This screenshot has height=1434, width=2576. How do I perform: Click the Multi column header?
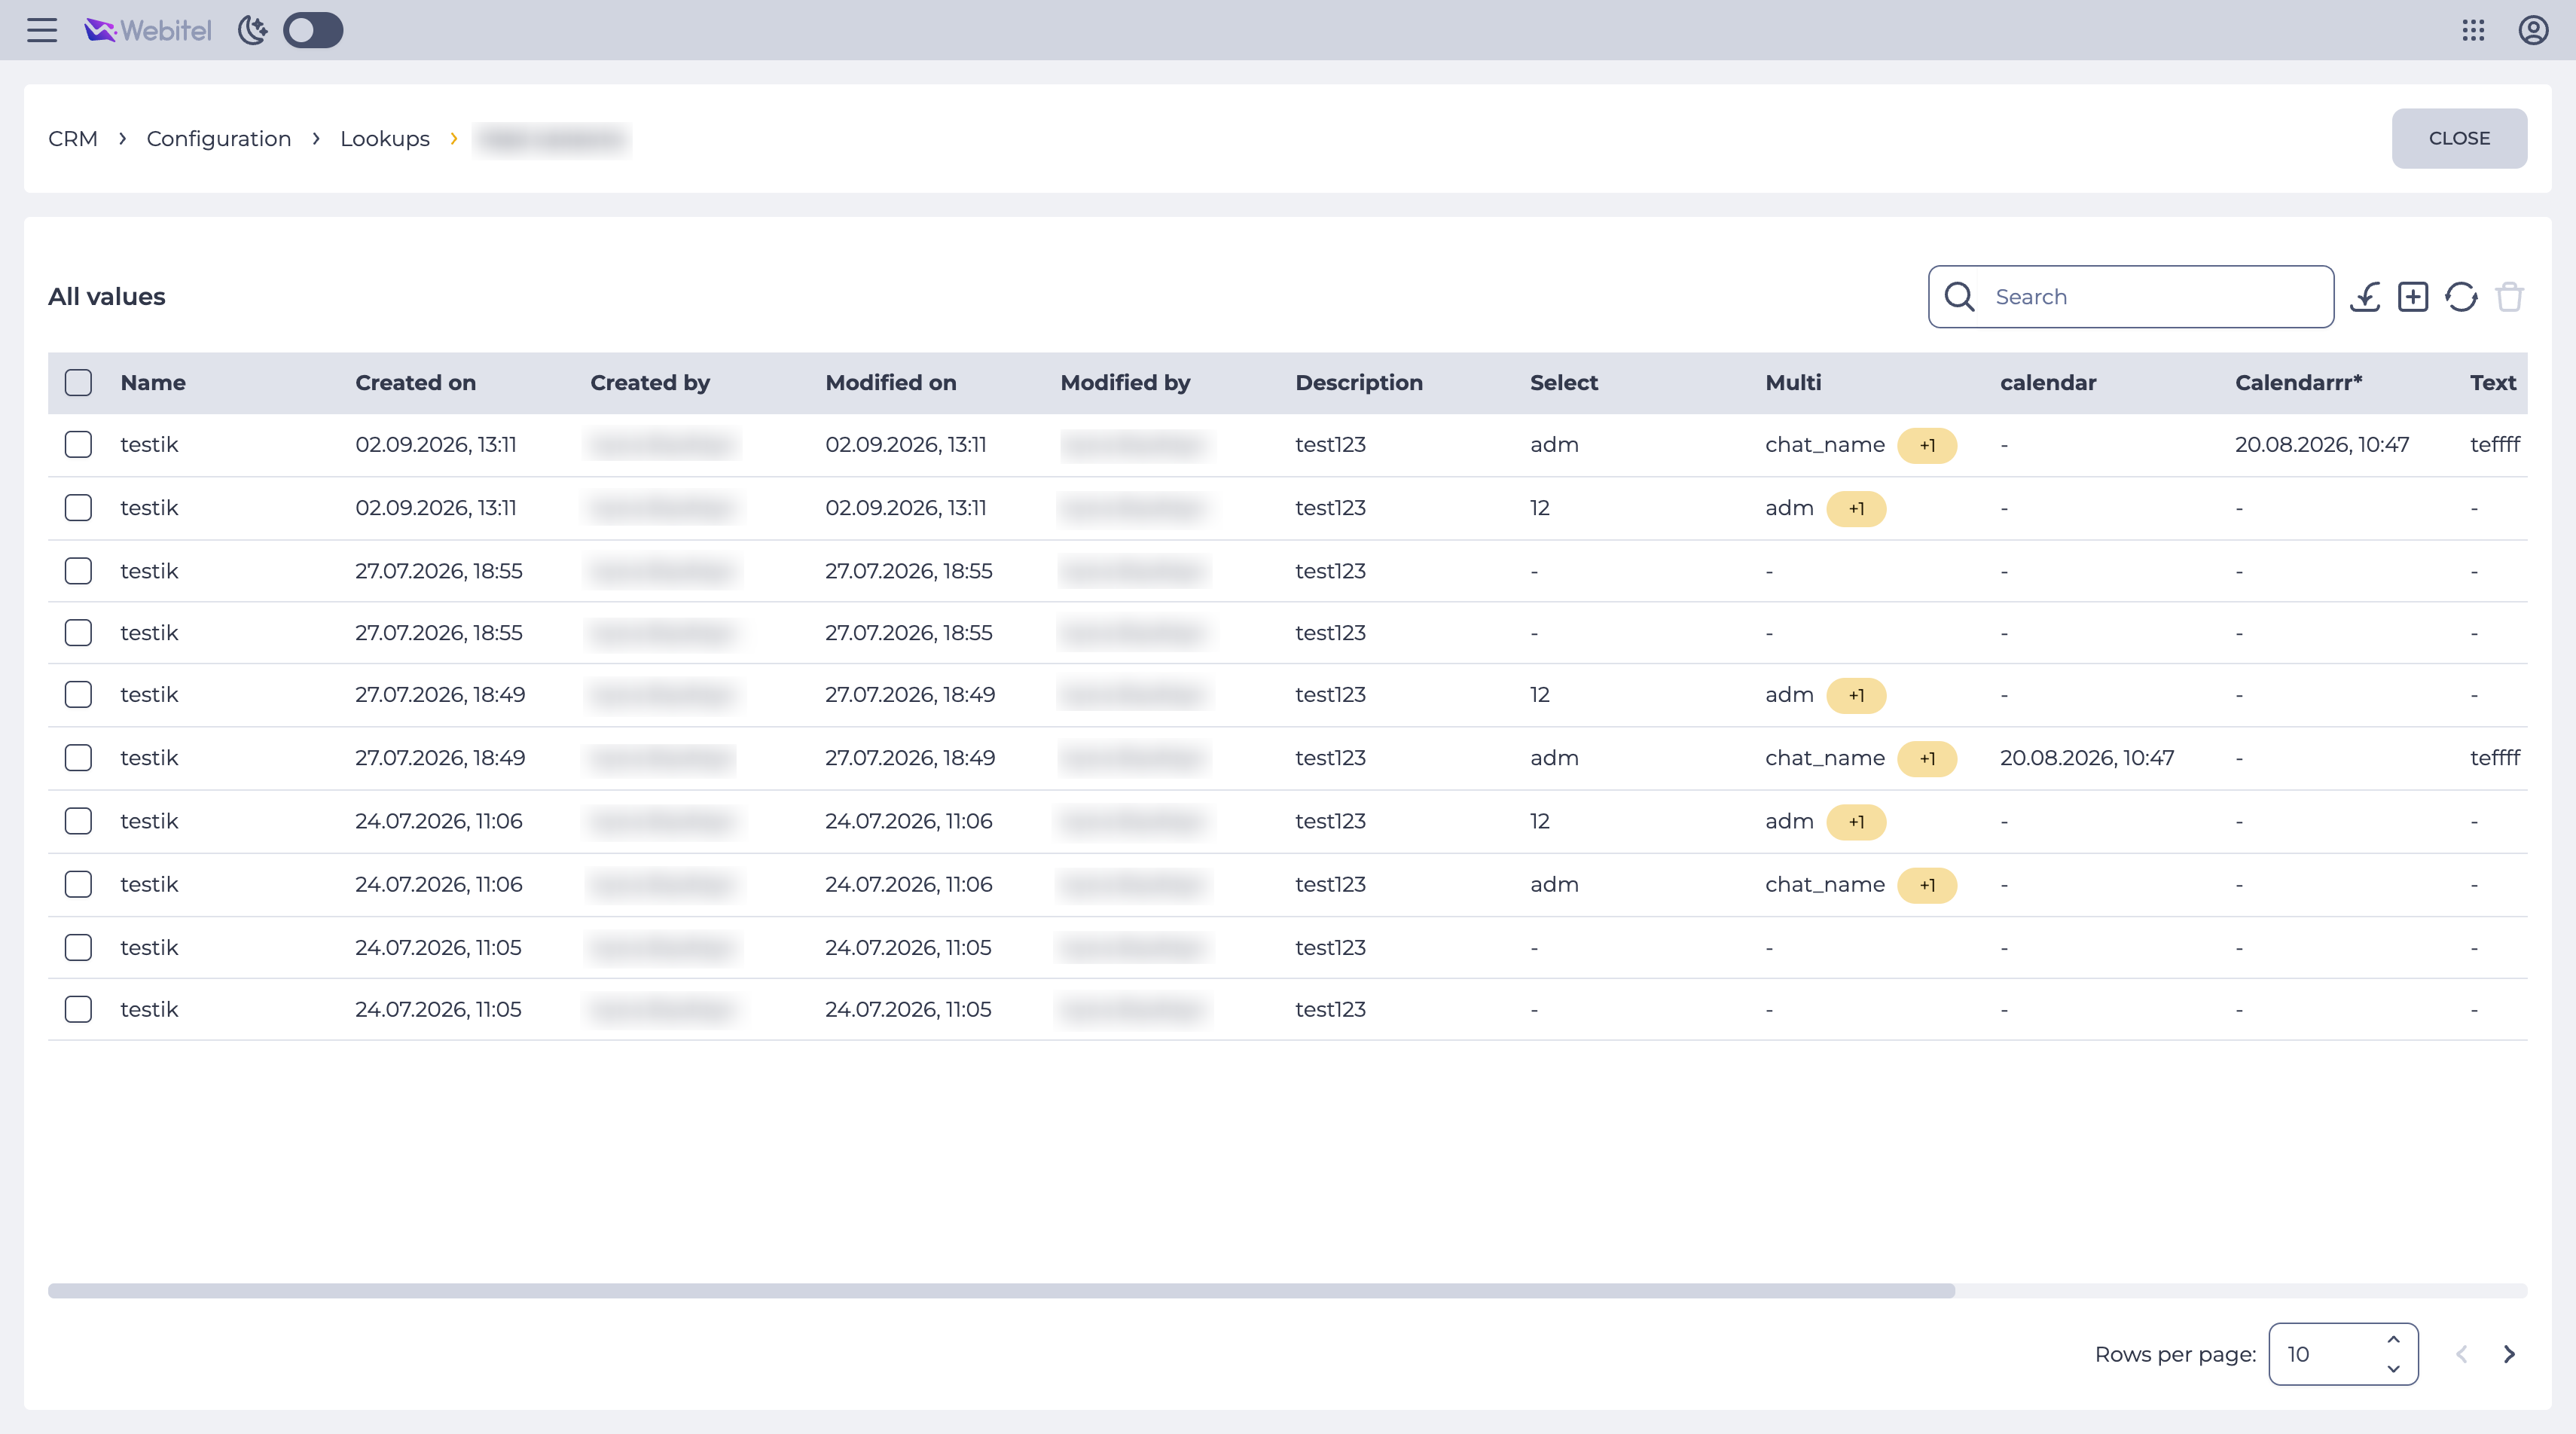coord(1793,383)
